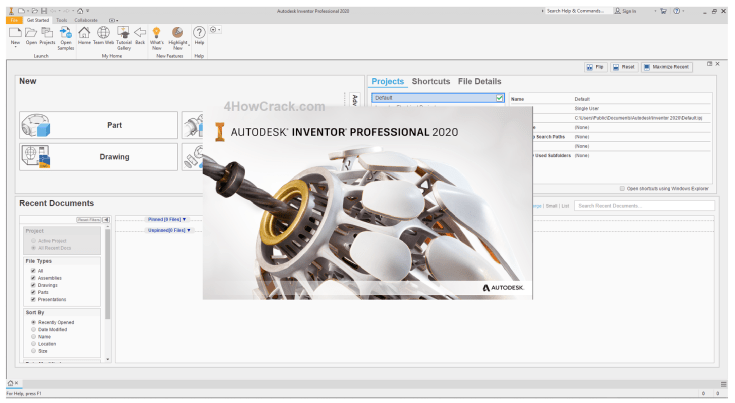735x403 pixels.
Task: Switch to the File Details tab
Action: coord(480,82)
